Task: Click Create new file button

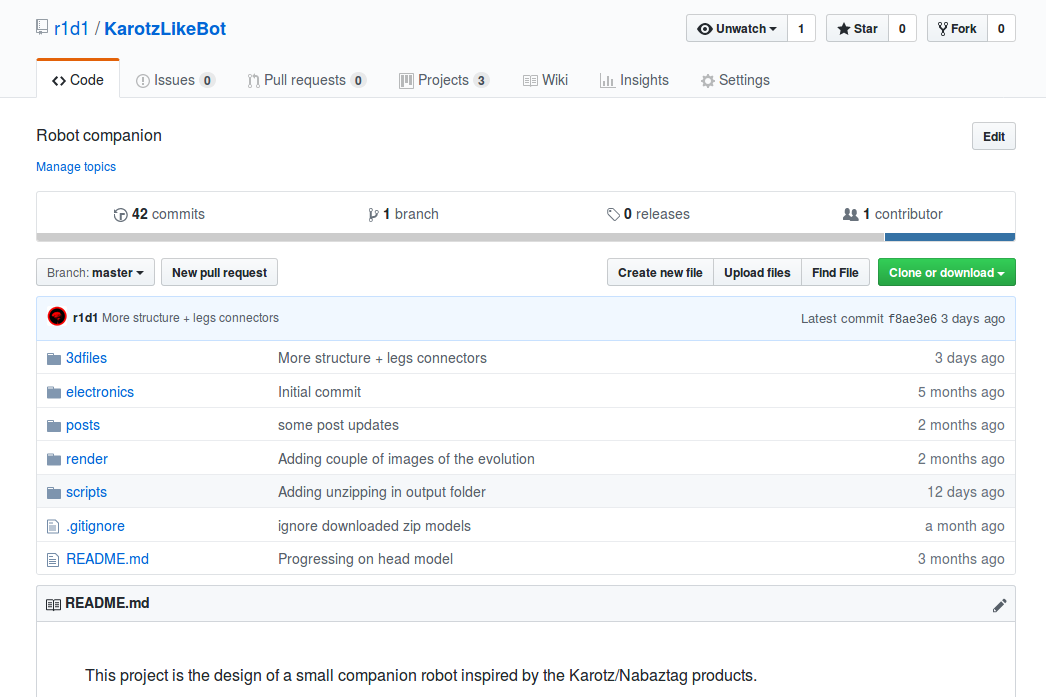Action: [660, 272]
